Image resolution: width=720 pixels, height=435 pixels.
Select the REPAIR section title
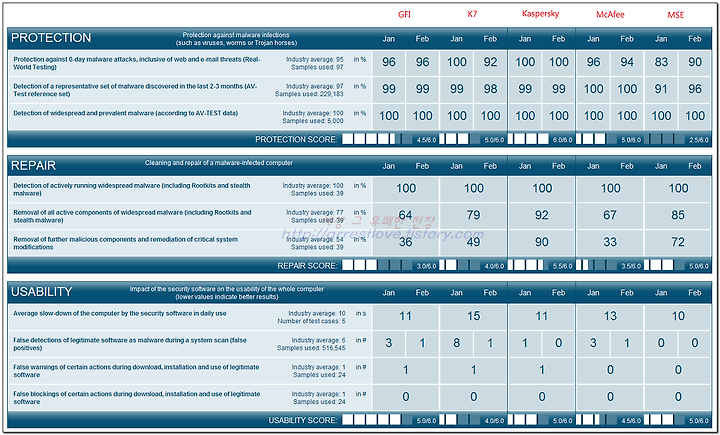34,166
